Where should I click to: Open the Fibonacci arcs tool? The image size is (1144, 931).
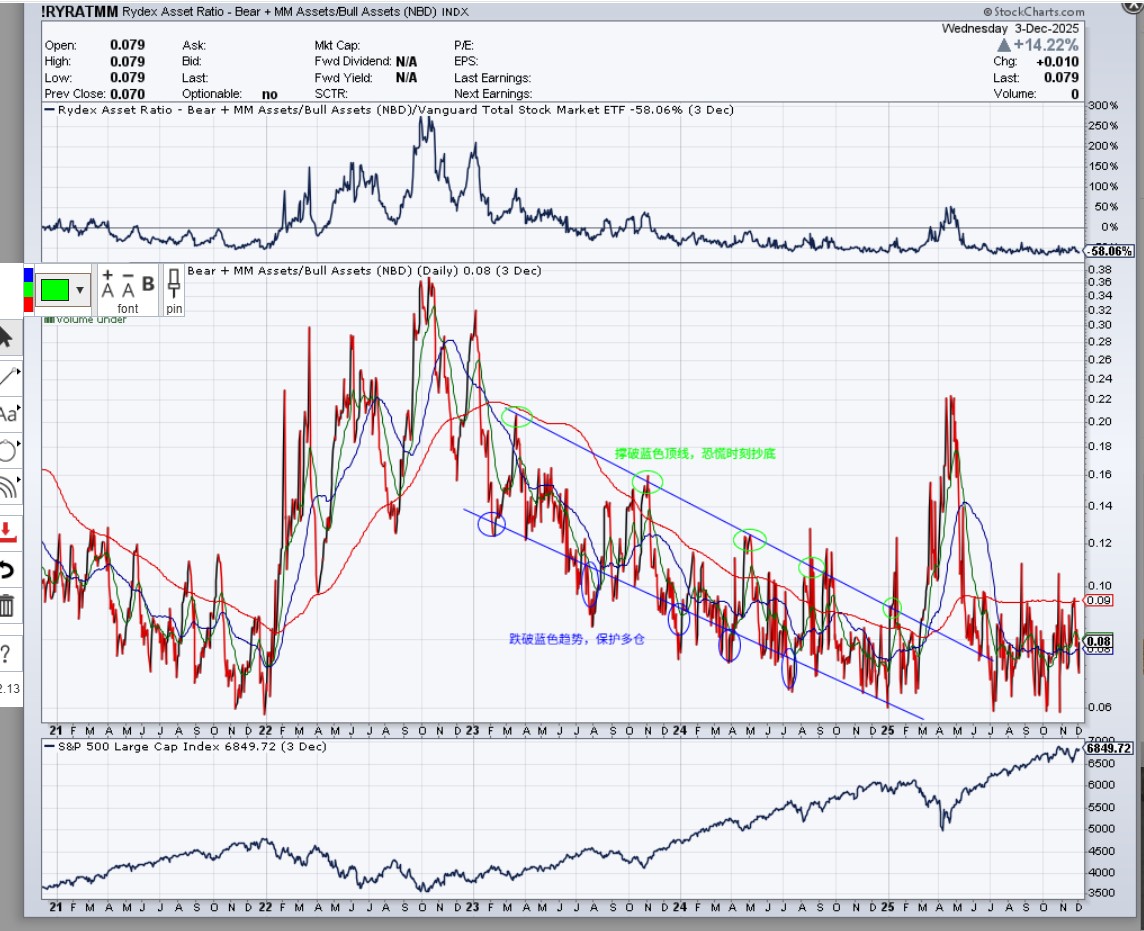tap(8, 488)
